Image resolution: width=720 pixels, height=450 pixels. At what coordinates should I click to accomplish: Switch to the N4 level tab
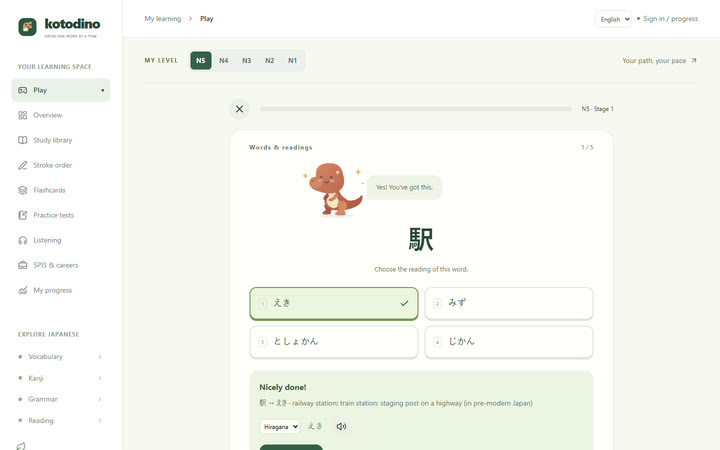coord(224,61)
